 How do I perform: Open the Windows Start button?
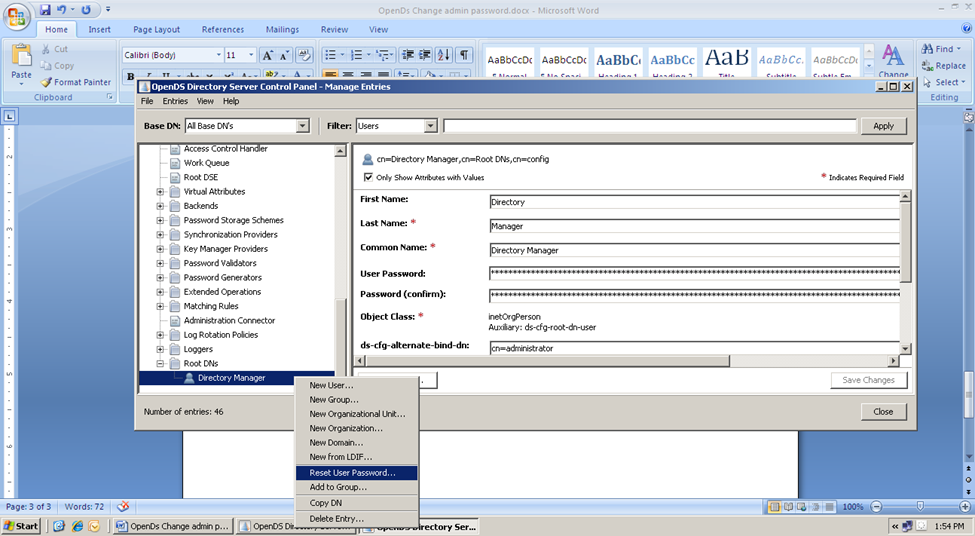pyautogui.click(x=21, y=526)
